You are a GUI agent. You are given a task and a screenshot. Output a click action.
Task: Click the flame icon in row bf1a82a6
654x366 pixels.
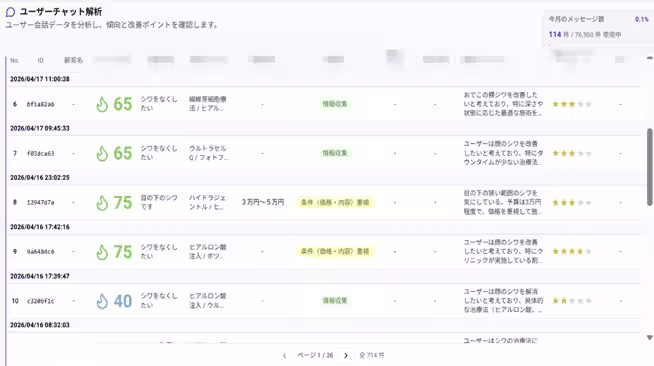[x=102, y=104]
